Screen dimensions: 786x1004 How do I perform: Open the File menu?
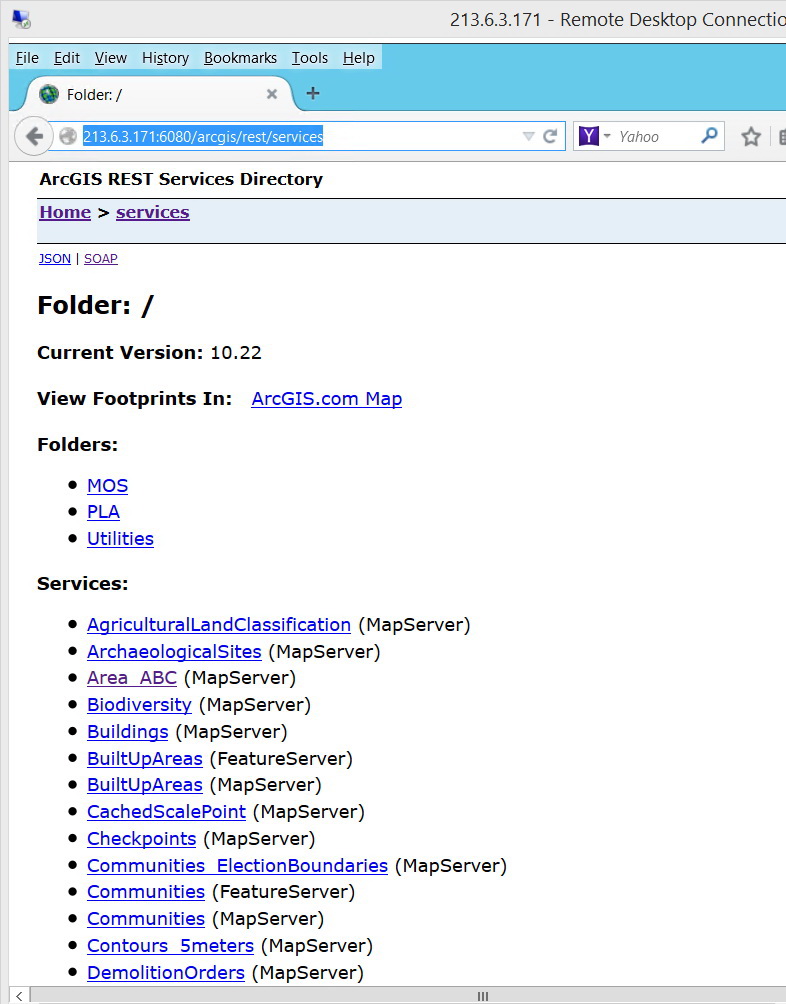(27, 58)
